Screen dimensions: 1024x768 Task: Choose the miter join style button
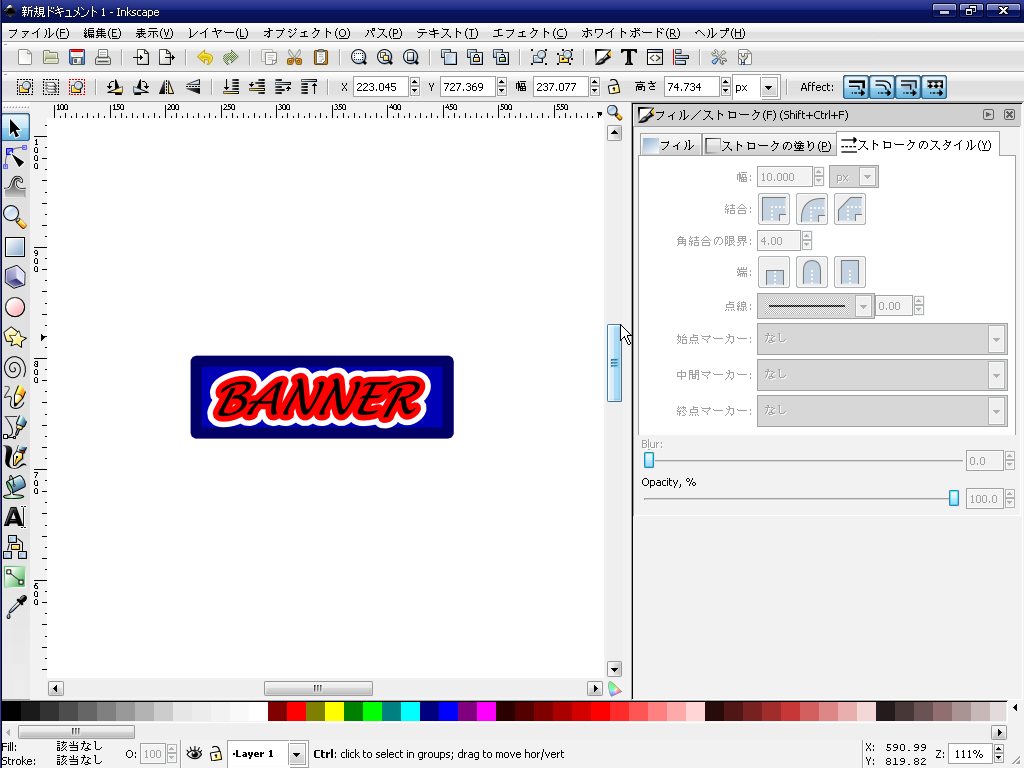pos(774,210)
